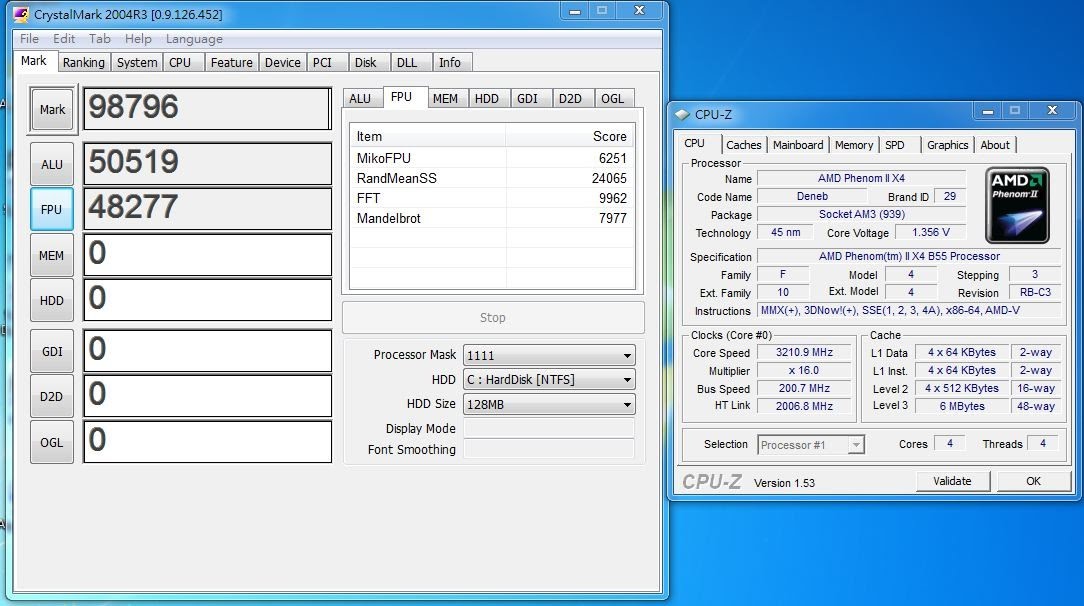Click the Validate button in CPU-Z
The width and height of the screenshot is (1084, 606).
953,481
